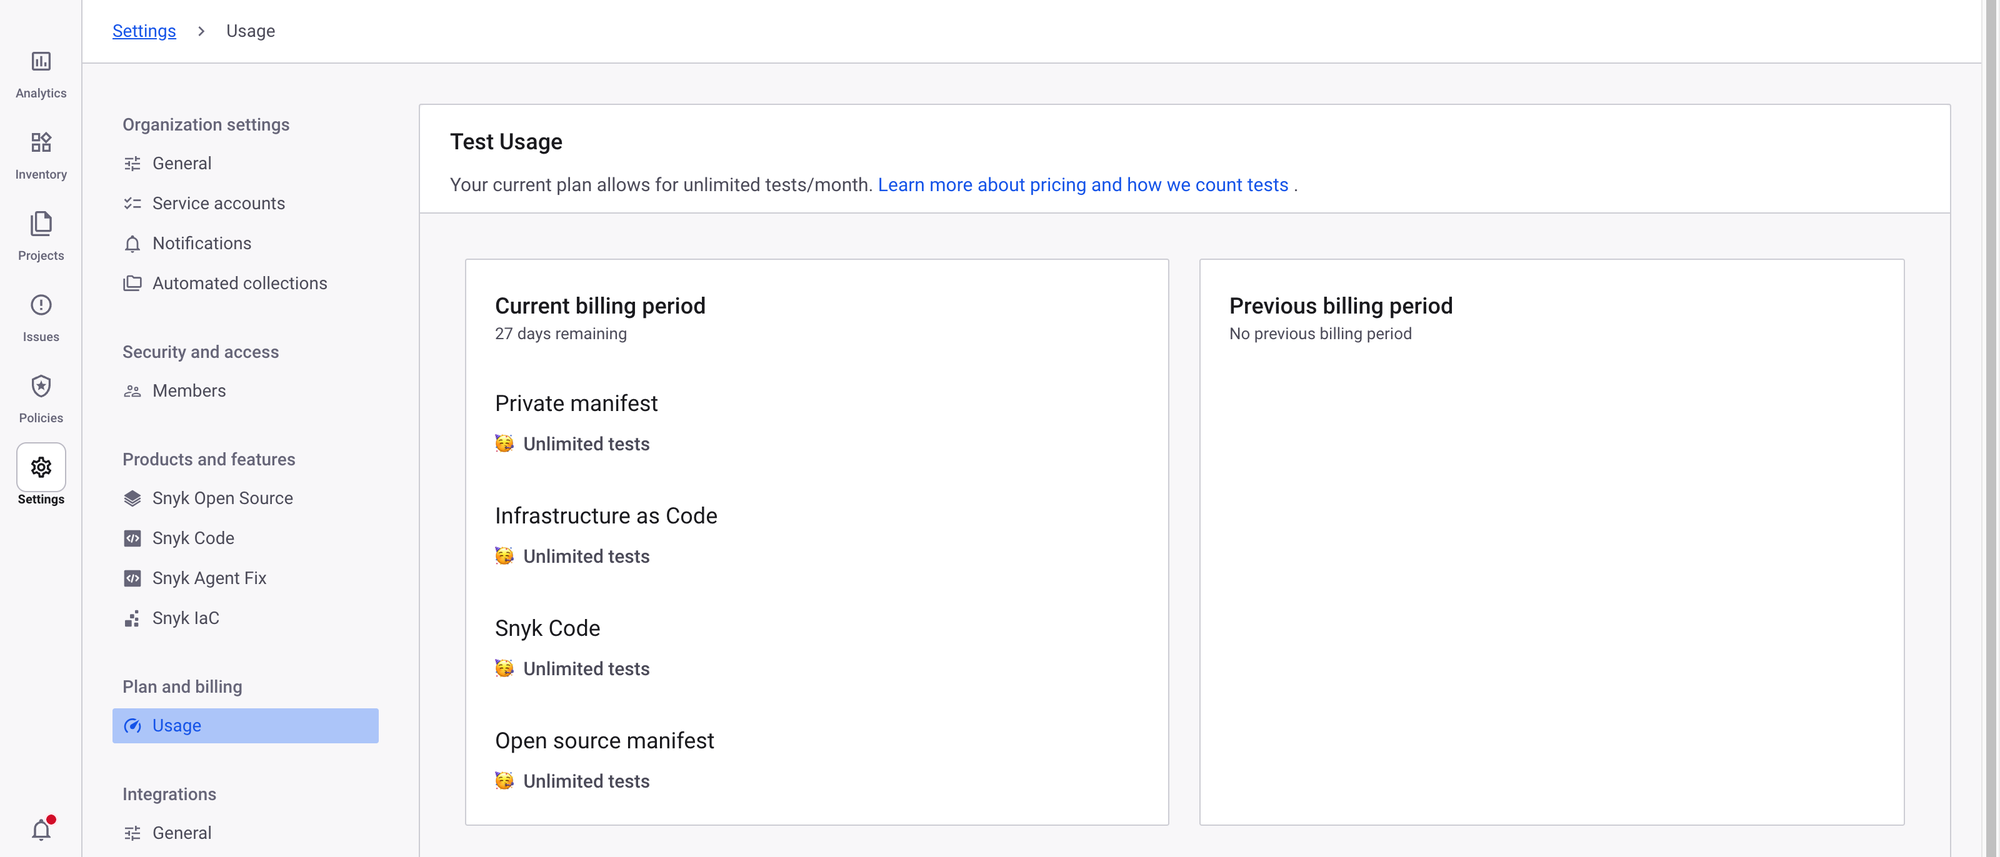Click the sliders icon beside organization General
The height and width of the screenshot is (857, 2000).
(132, 164)
